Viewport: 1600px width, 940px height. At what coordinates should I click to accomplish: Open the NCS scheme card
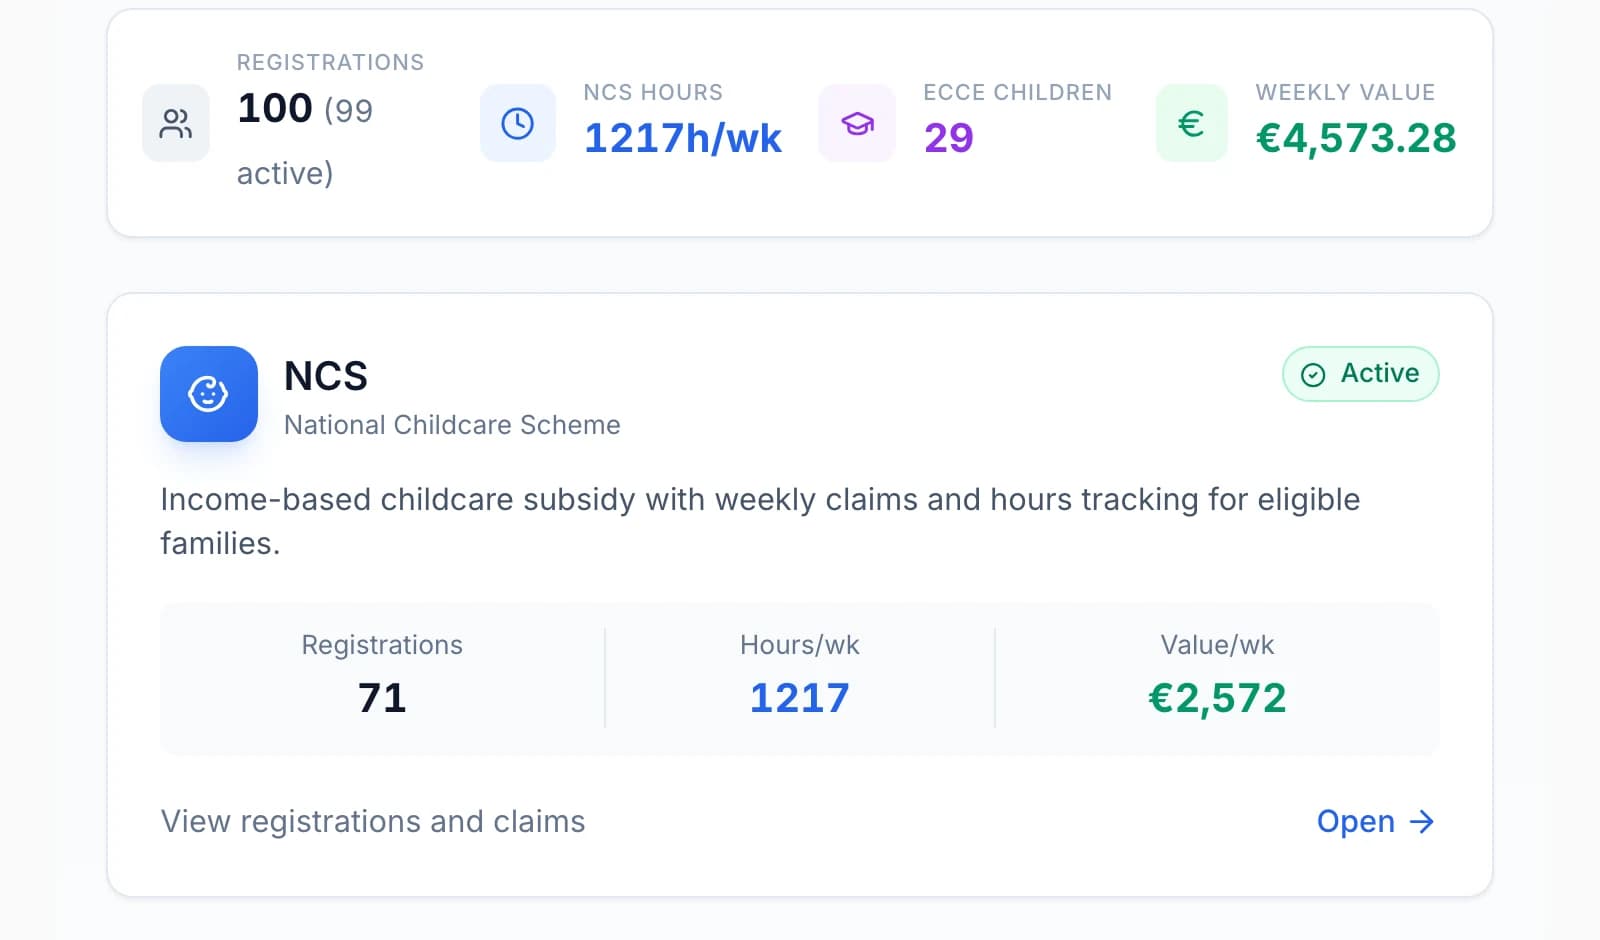1375,822
